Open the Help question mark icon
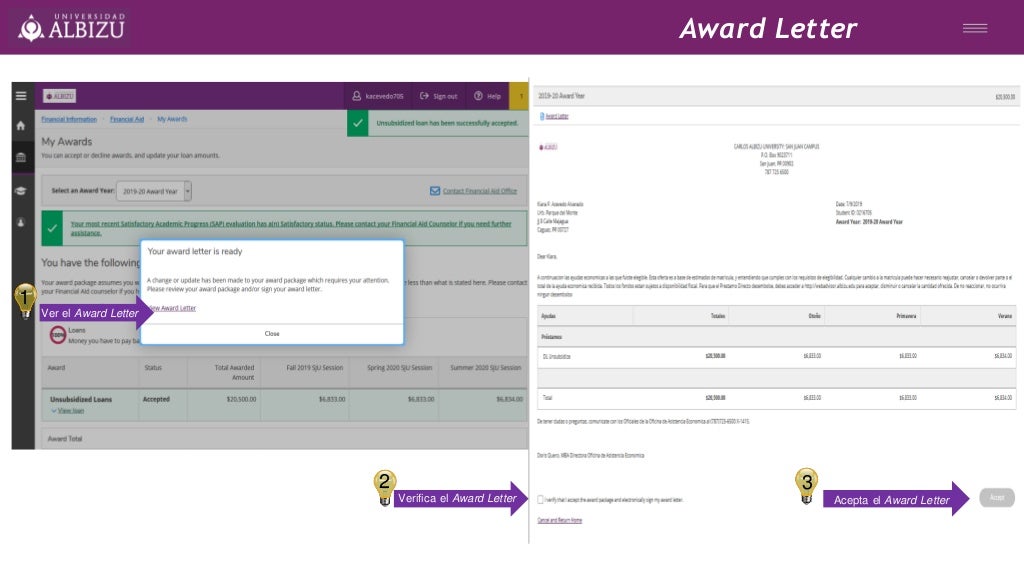The width and height of the screenshot is (1024, 577). point(478,96)
